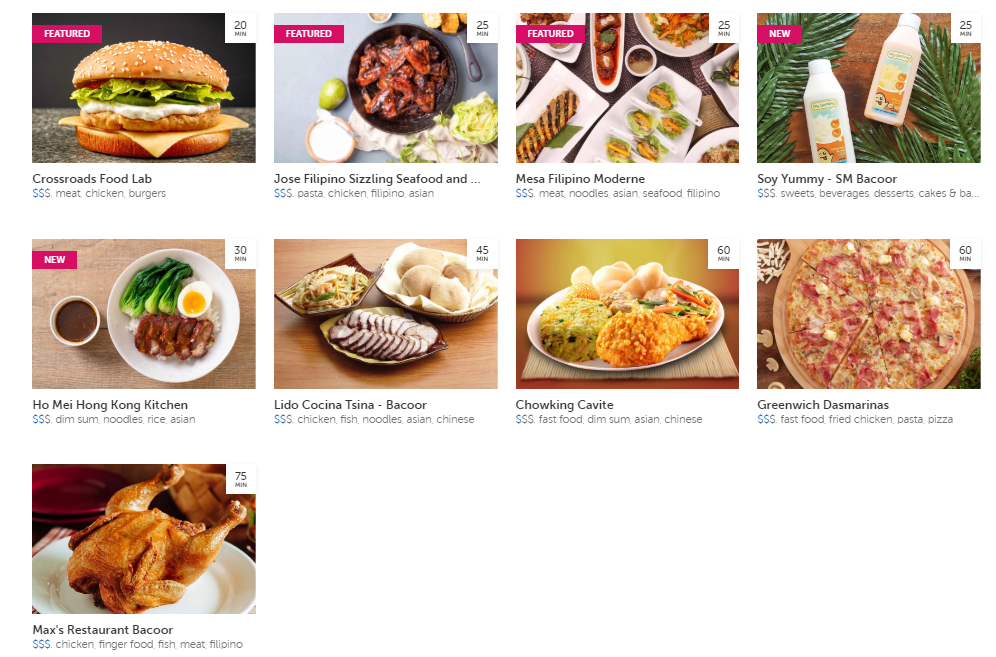
Task: Click the Chowking Cavite restaurant name
Action: click(x=564, y=405)
